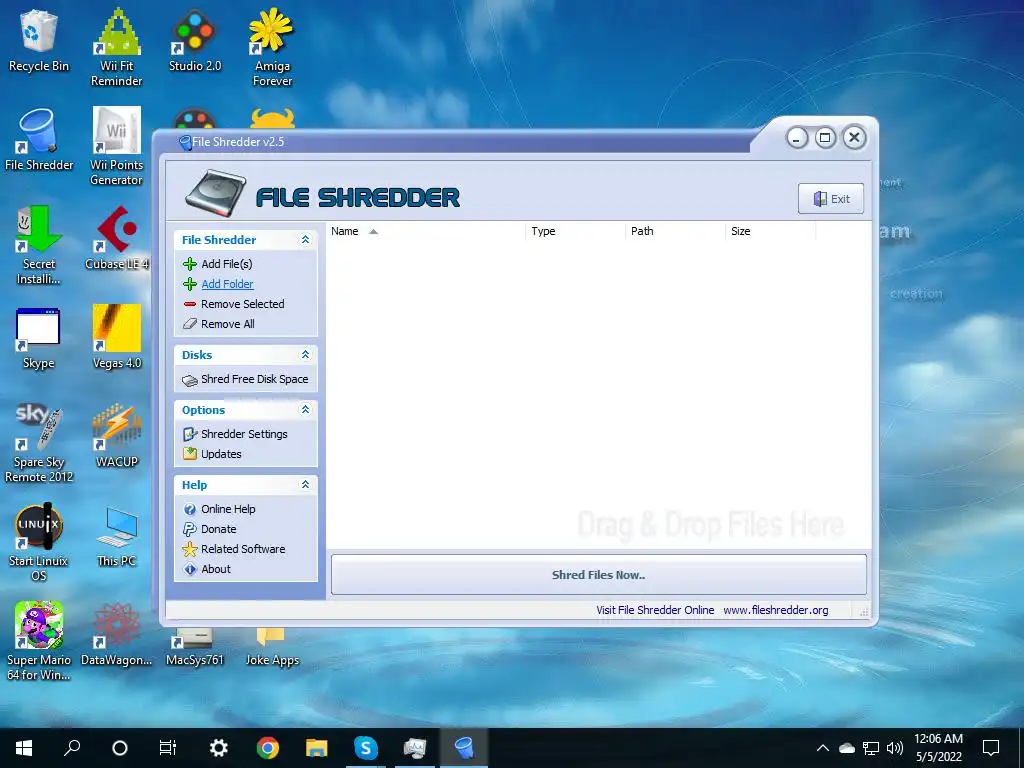Screen dimensions: 1024x768
Task: Click the red minus icon beside Remove Selected
Action: (190, 304)
